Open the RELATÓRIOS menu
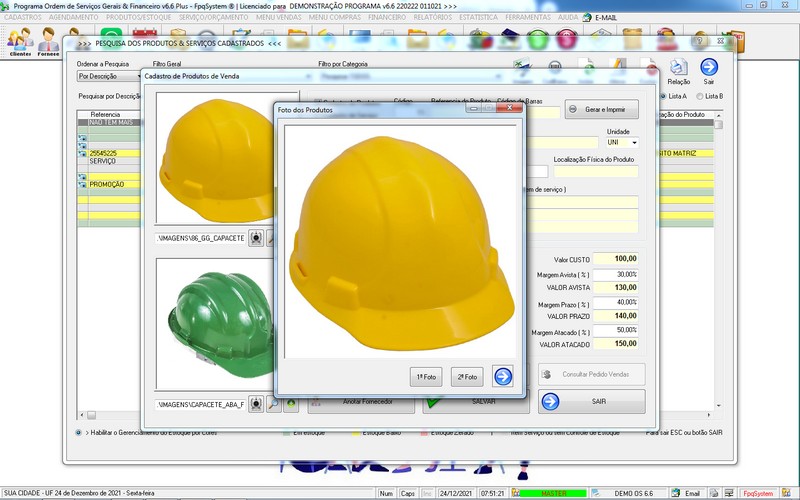The width and height of the screenshot is (800, 500). point(432,18)
